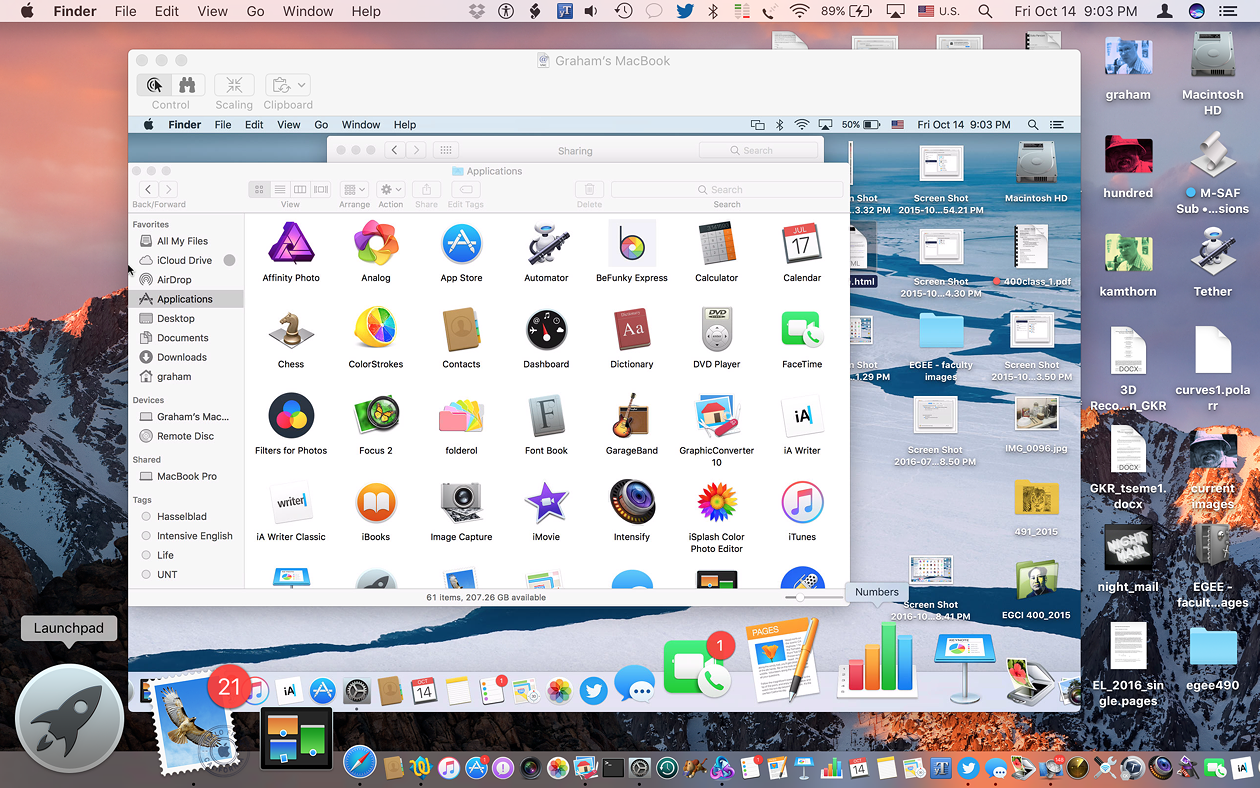Open the Arrange dropdown in Finder toolbar

tap(354, 189)
